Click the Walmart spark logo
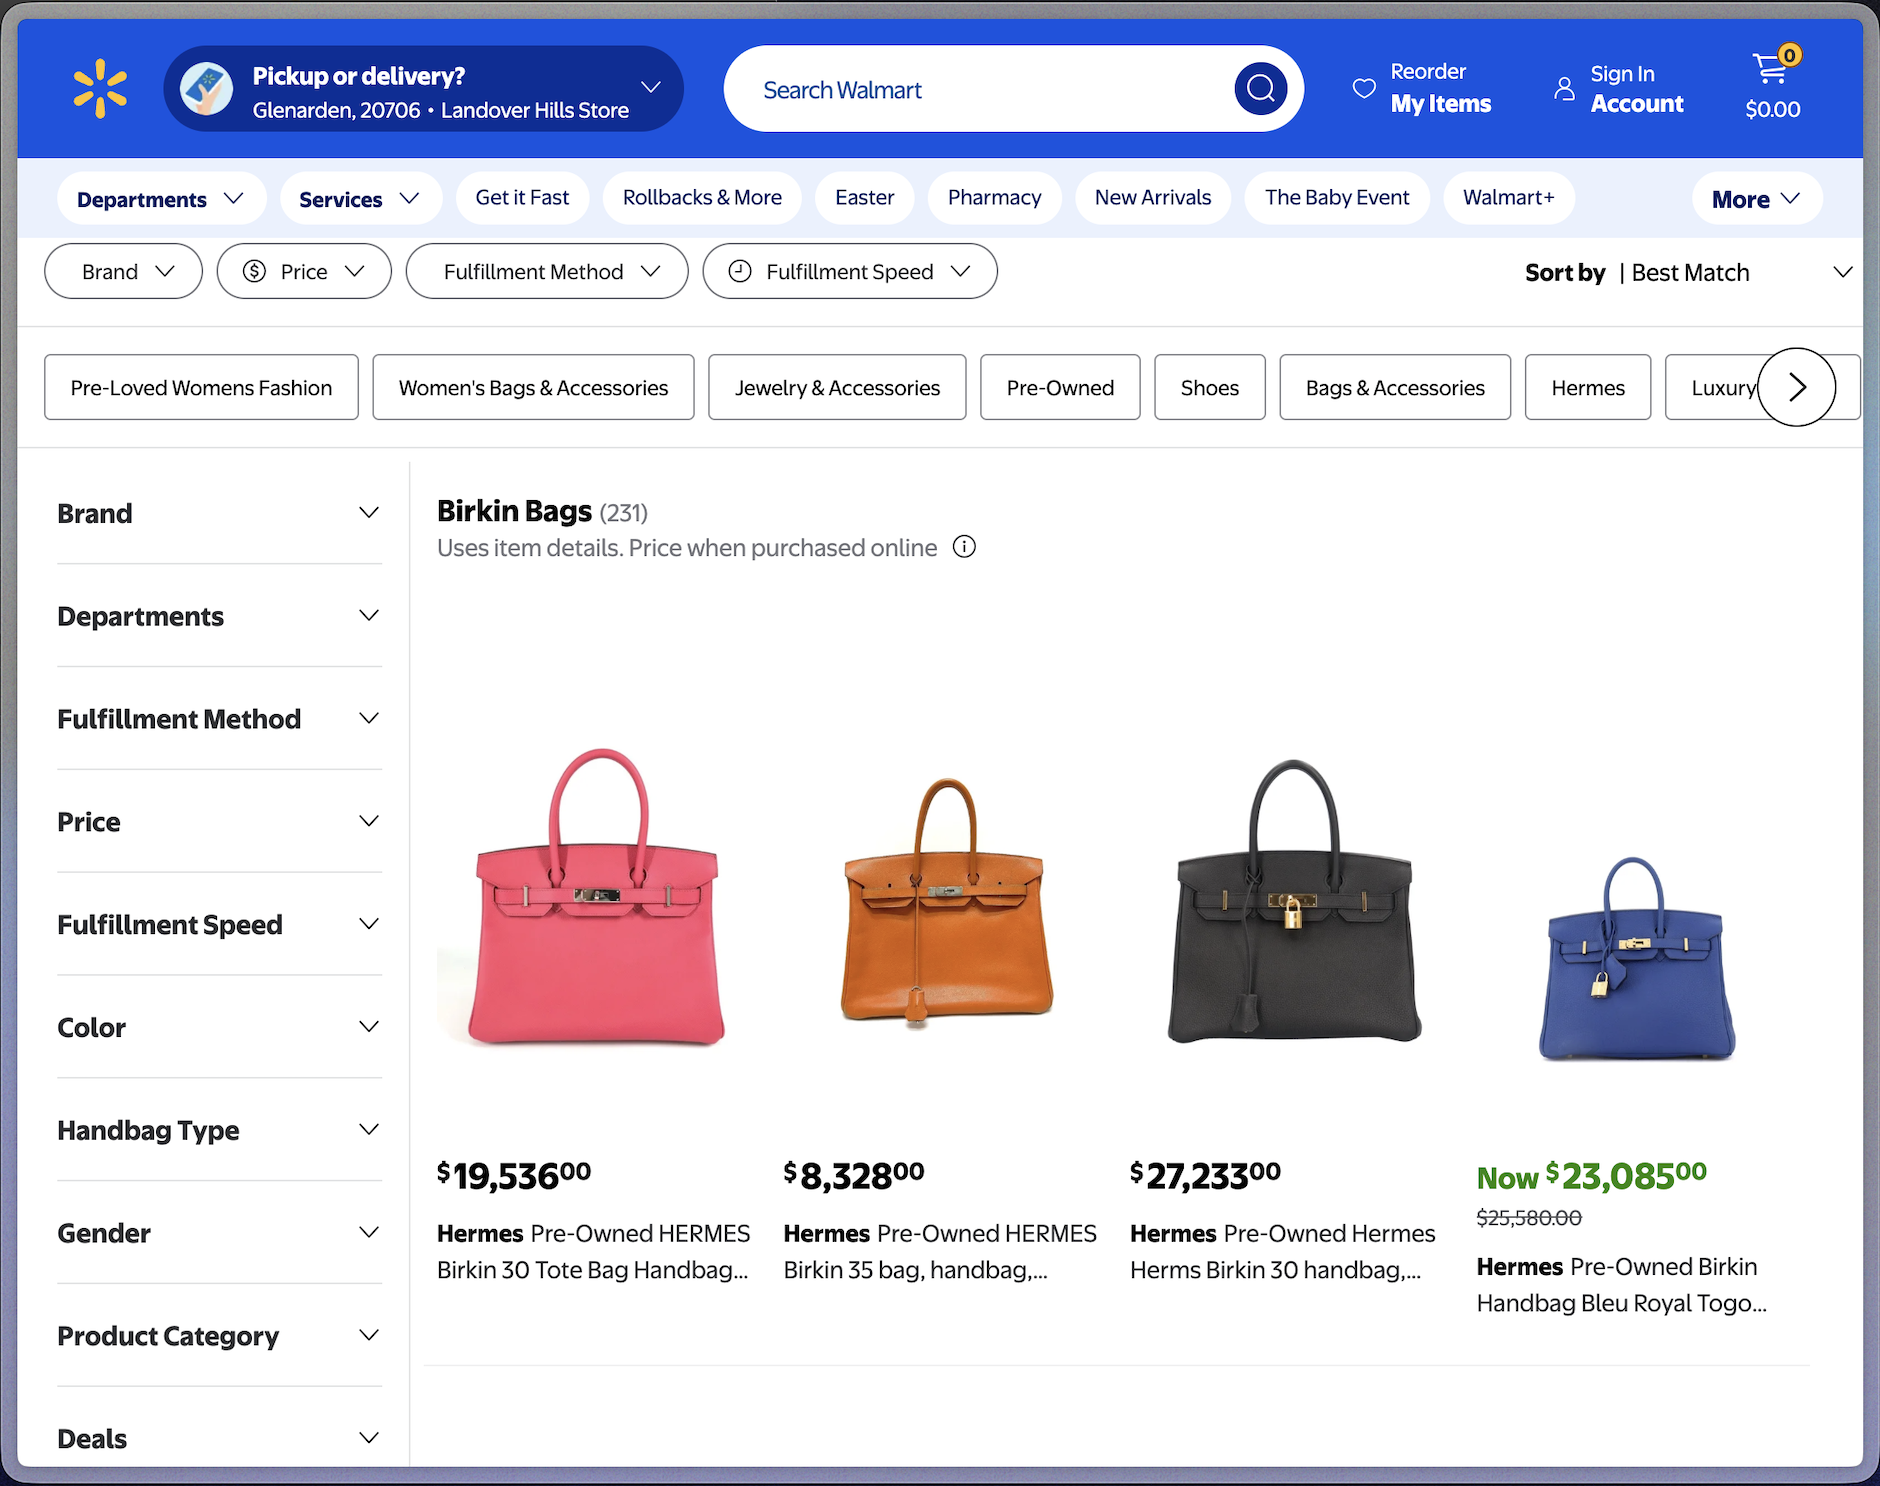This screenshot has width=1880, height=1486. pos(100,89)
